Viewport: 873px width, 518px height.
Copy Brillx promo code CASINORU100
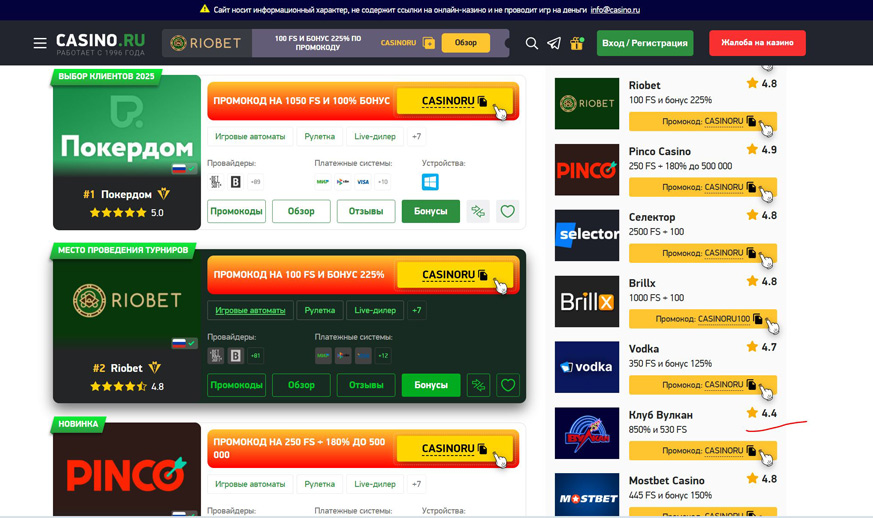[703, 319]
